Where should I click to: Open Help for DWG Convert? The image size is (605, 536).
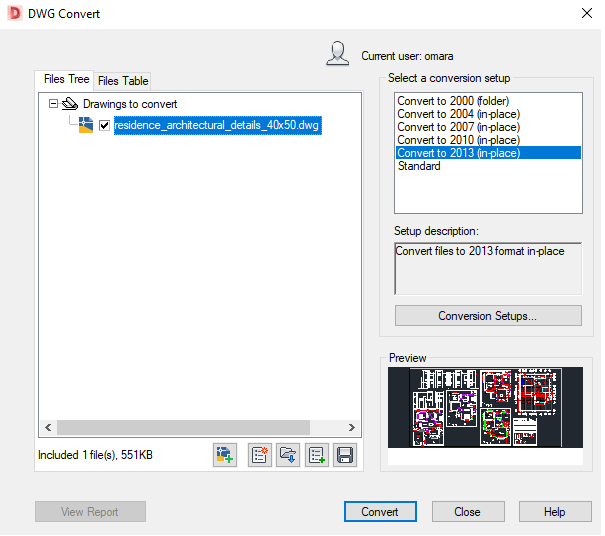(555, 512)
